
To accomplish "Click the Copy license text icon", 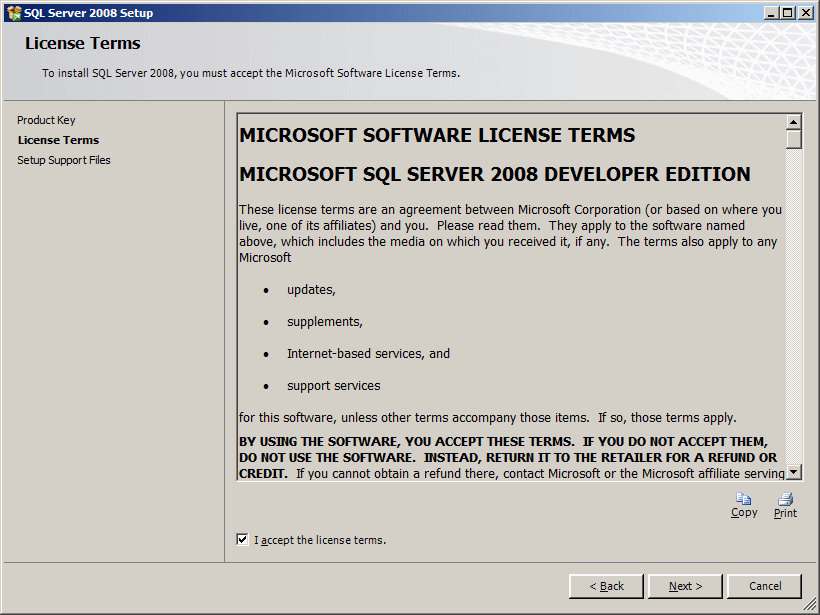I will (744, 499).
